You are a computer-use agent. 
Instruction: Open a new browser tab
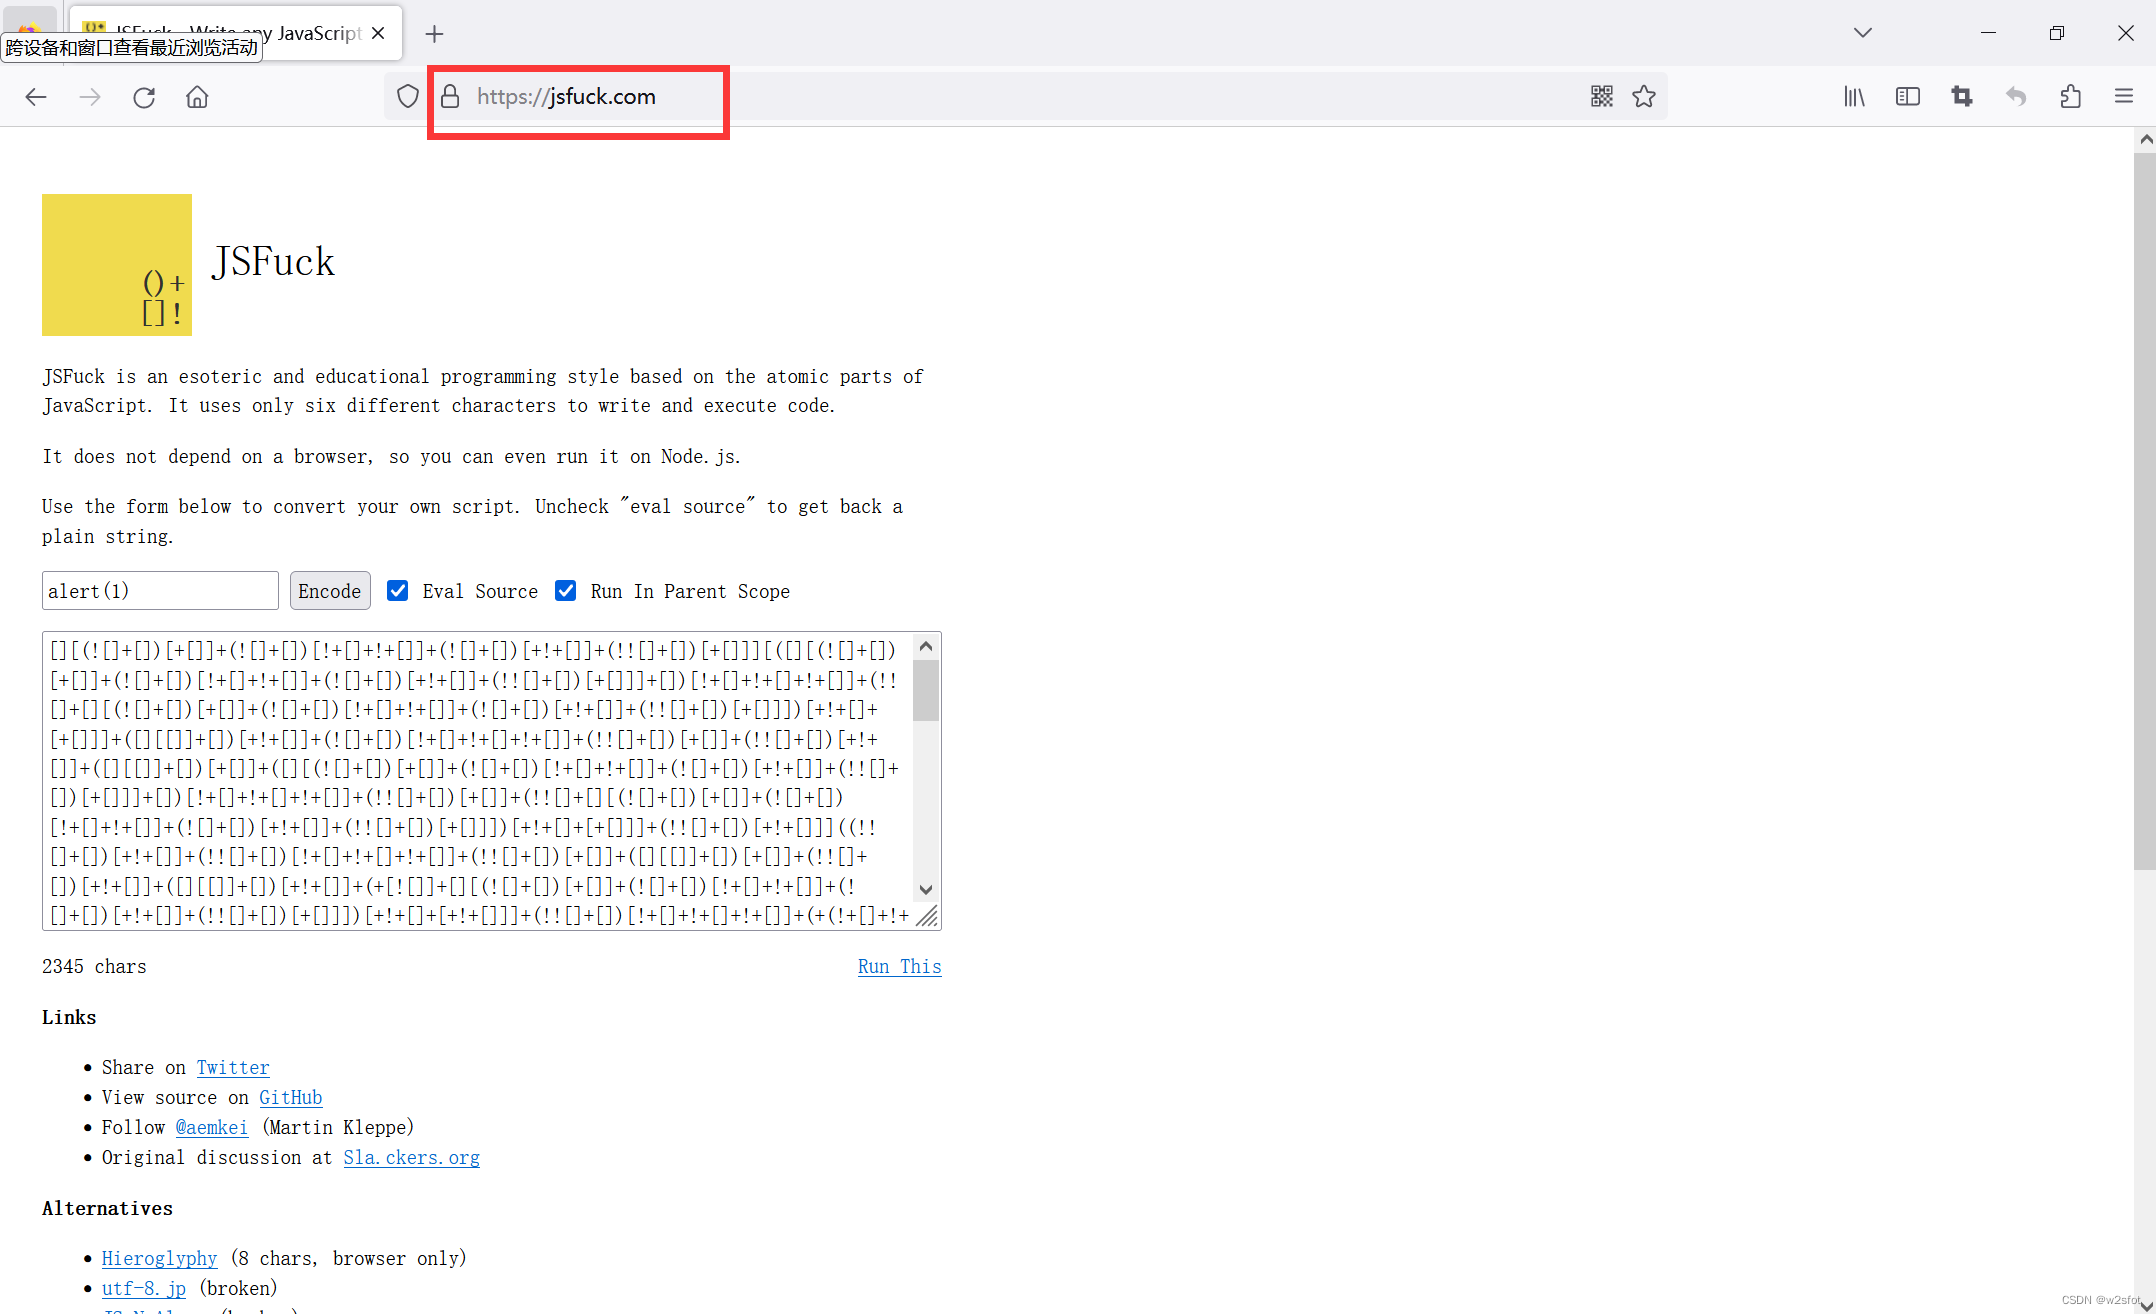pyautogui.click(x=434, y=34)
